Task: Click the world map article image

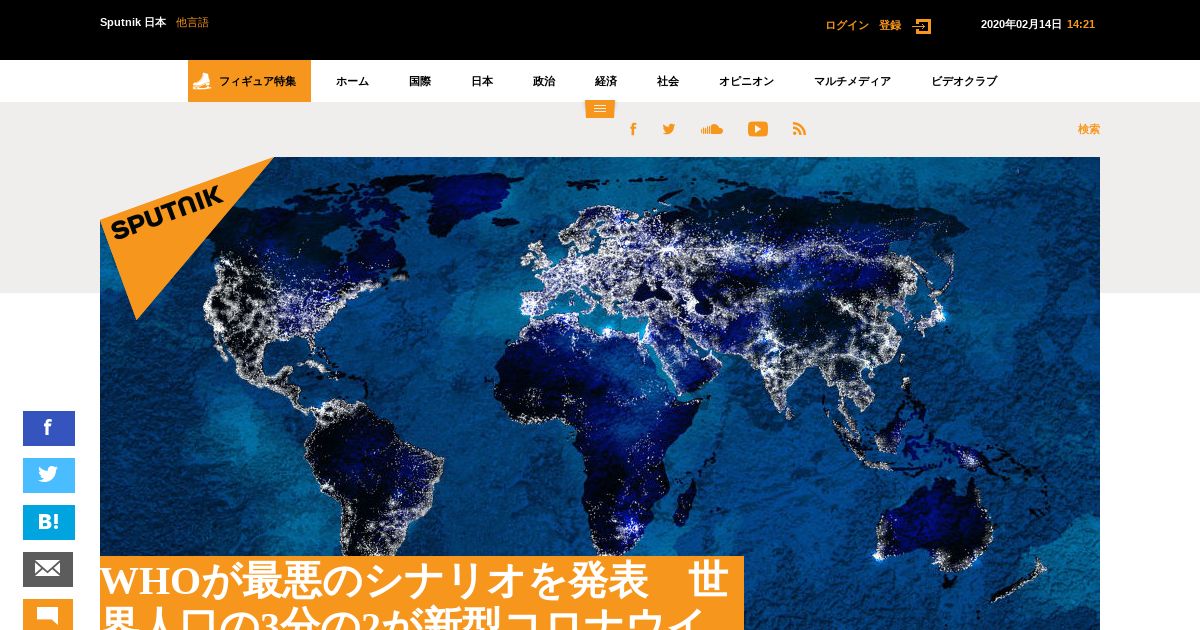Action: click(x=600, y=393)
